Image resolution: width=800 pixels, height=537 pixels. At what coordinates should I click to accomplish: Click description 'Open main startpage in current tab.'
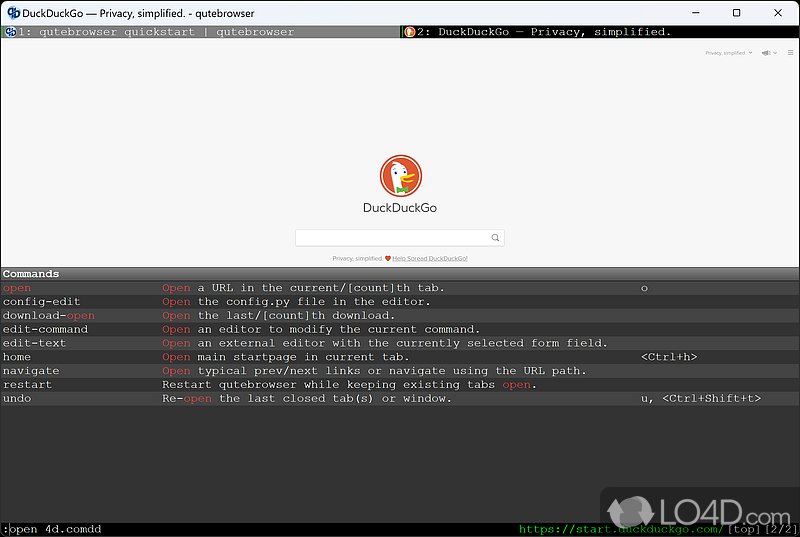pos(286,357)
